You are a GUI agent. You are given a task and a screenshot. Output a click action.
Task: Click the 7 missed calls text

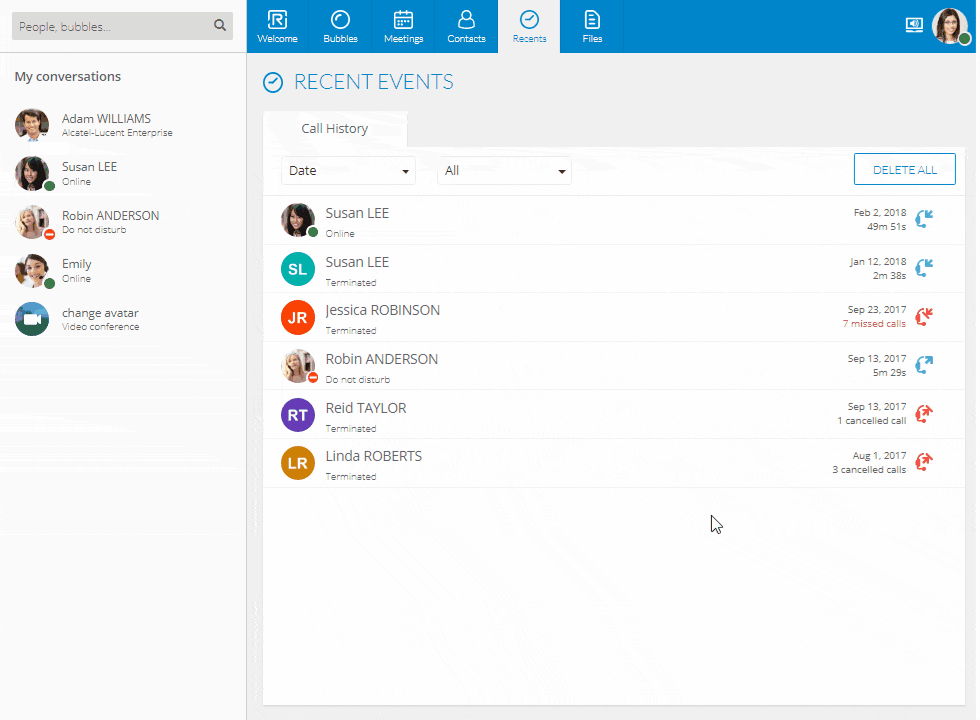coord(874,324)
